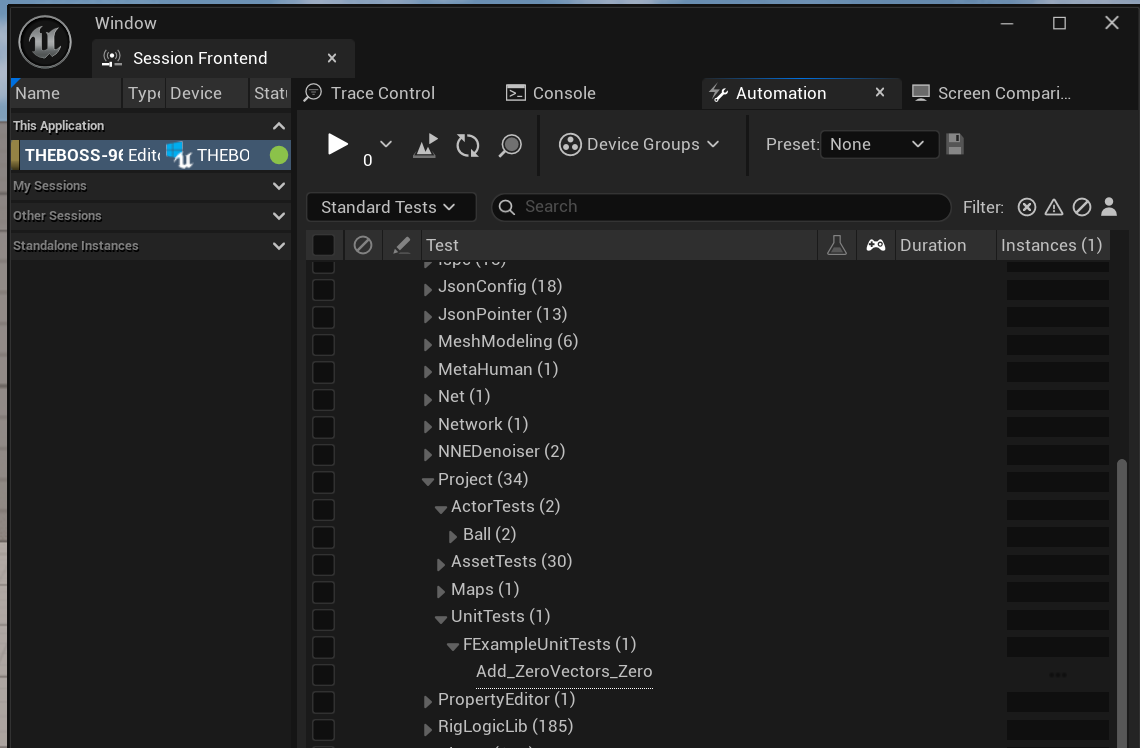Click into the test Search field
The width and height of the screenshot is (1140, 748).
point(720,207)
